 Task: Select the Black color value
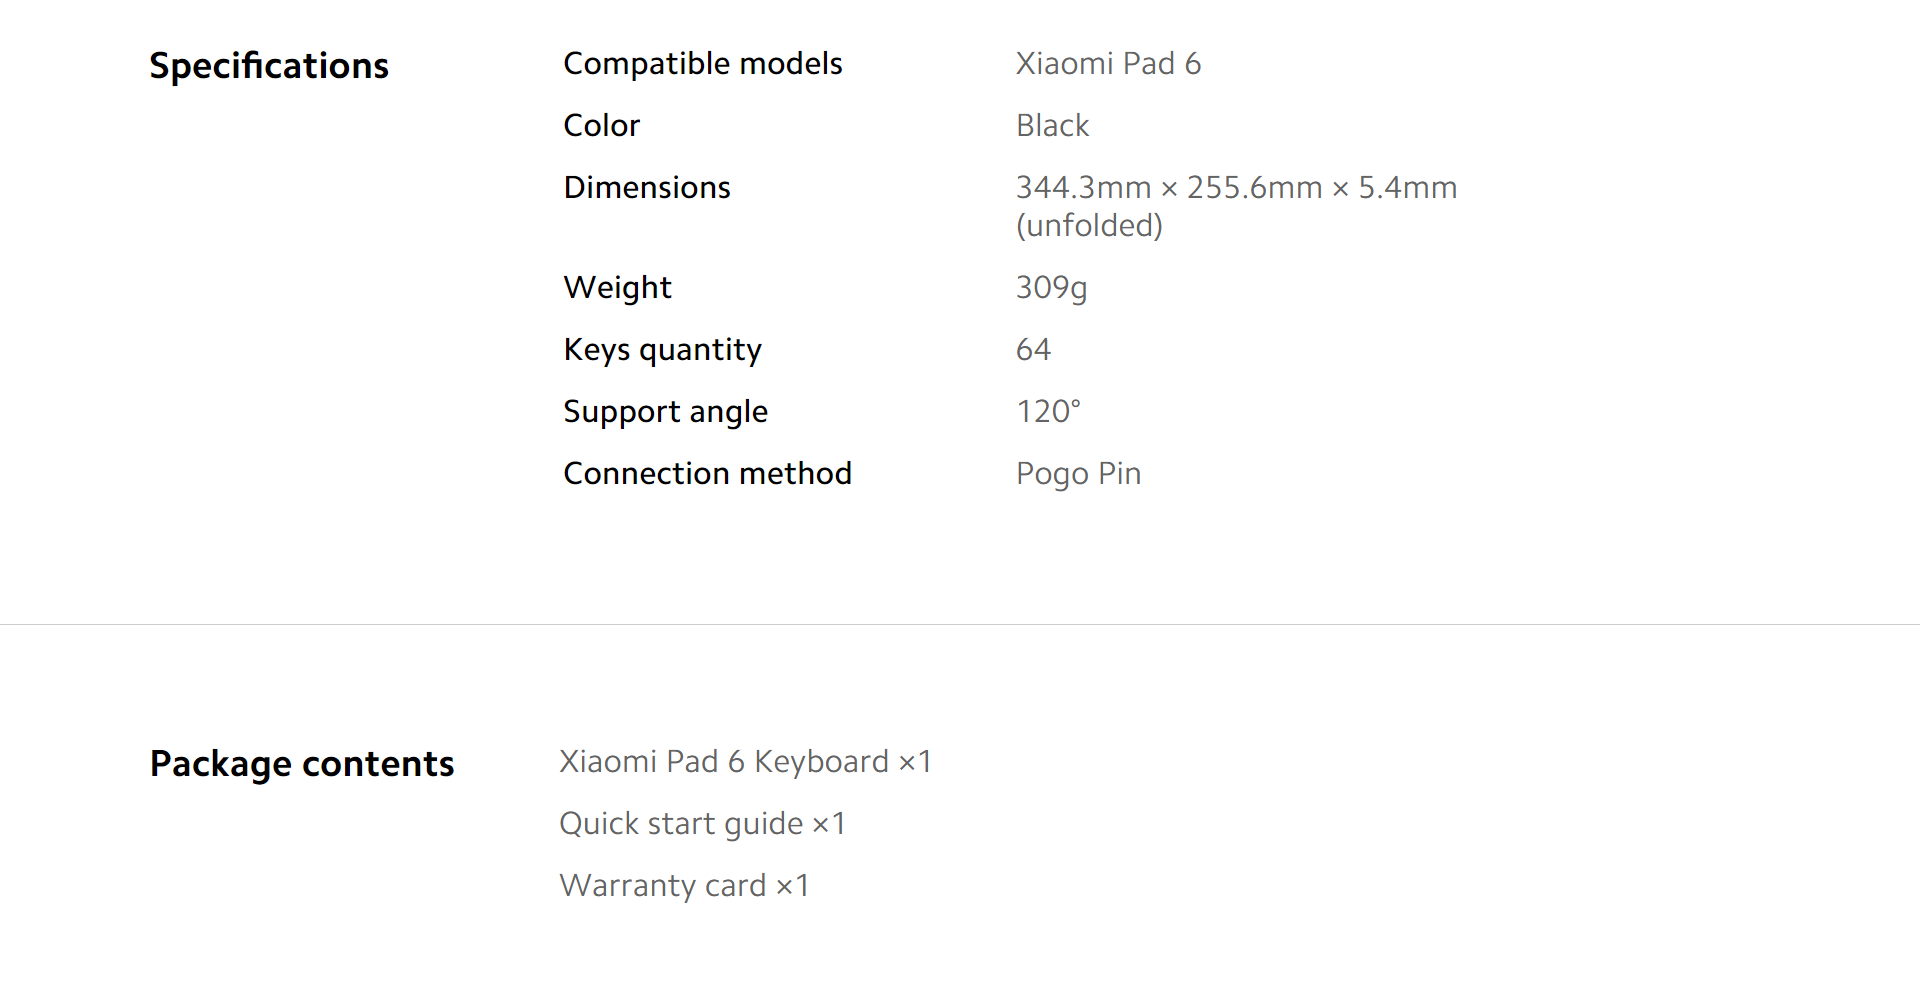pos(1052,126)
